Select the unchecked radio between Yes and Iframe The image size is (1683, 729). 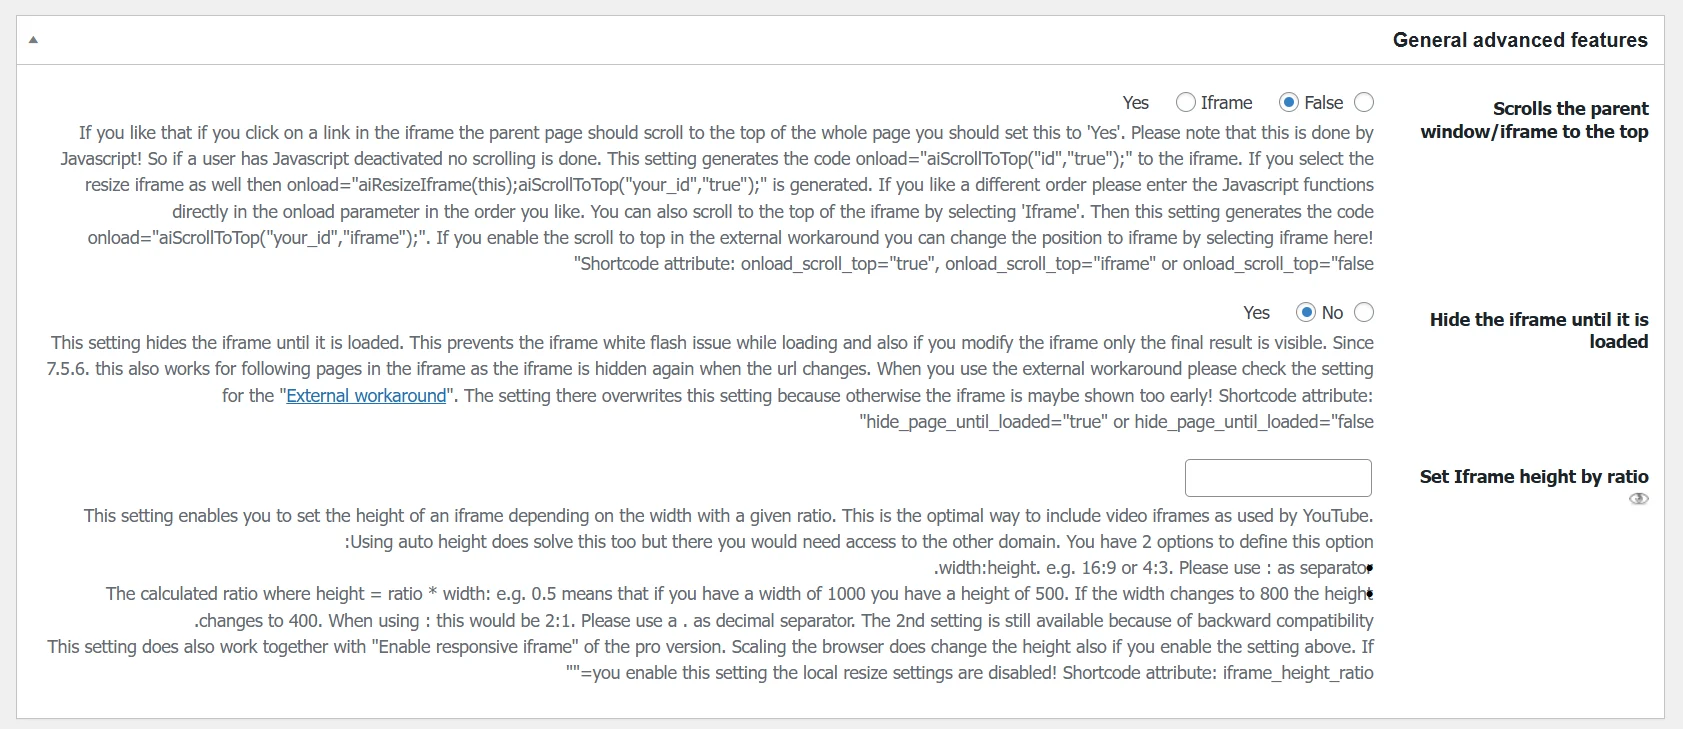point(1186,102)
